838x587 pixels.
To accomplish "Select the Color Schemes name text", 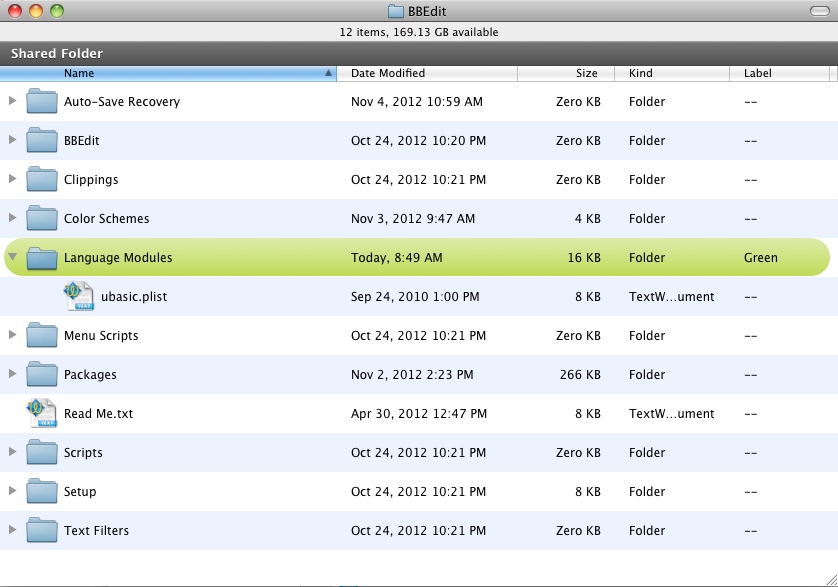I will tap(106, 219).
